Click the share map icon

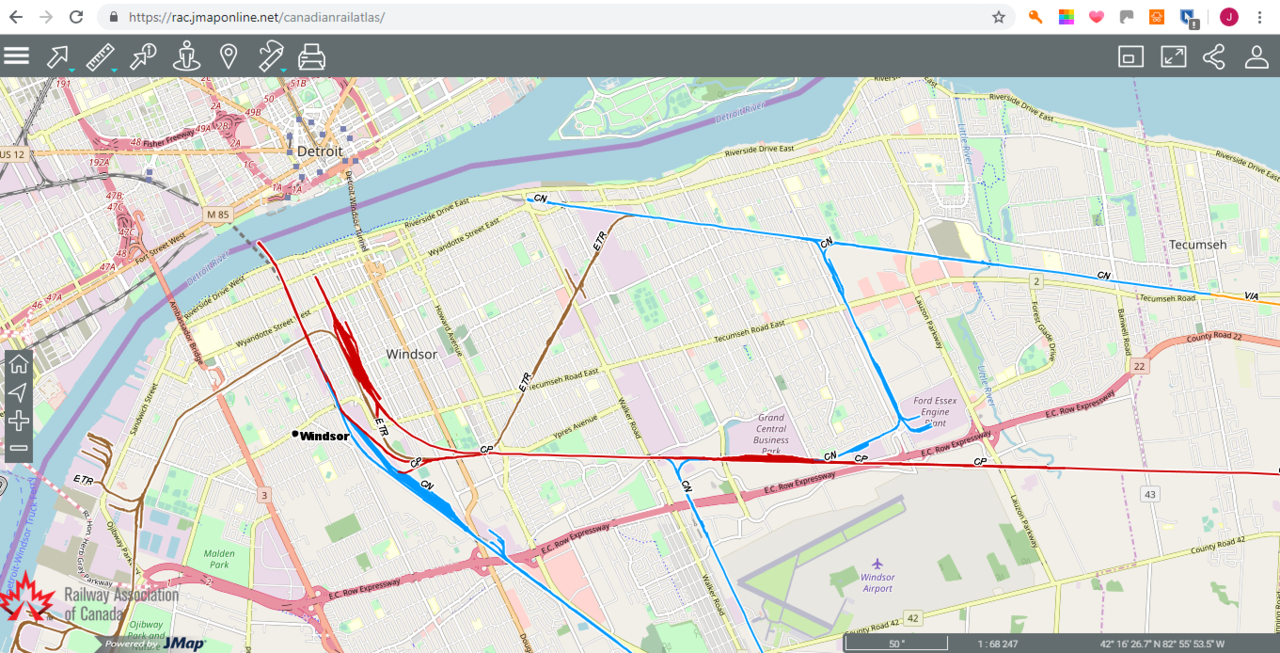click(x=1214, y=57)
